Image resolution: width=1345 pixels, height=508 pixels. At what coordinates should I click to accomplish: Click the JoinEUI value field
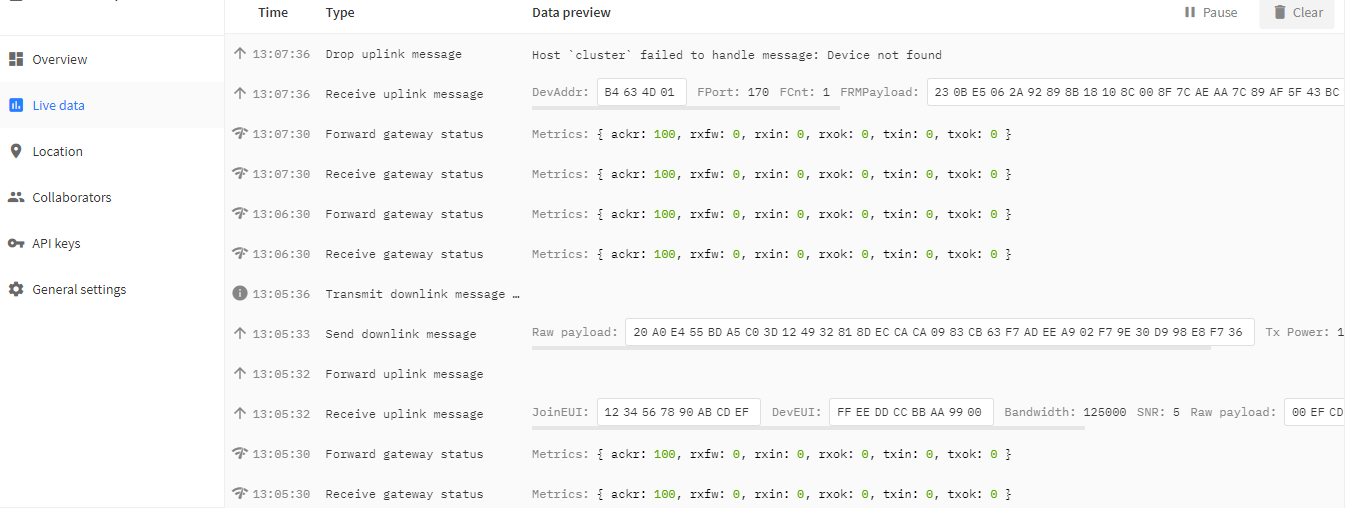679,412
